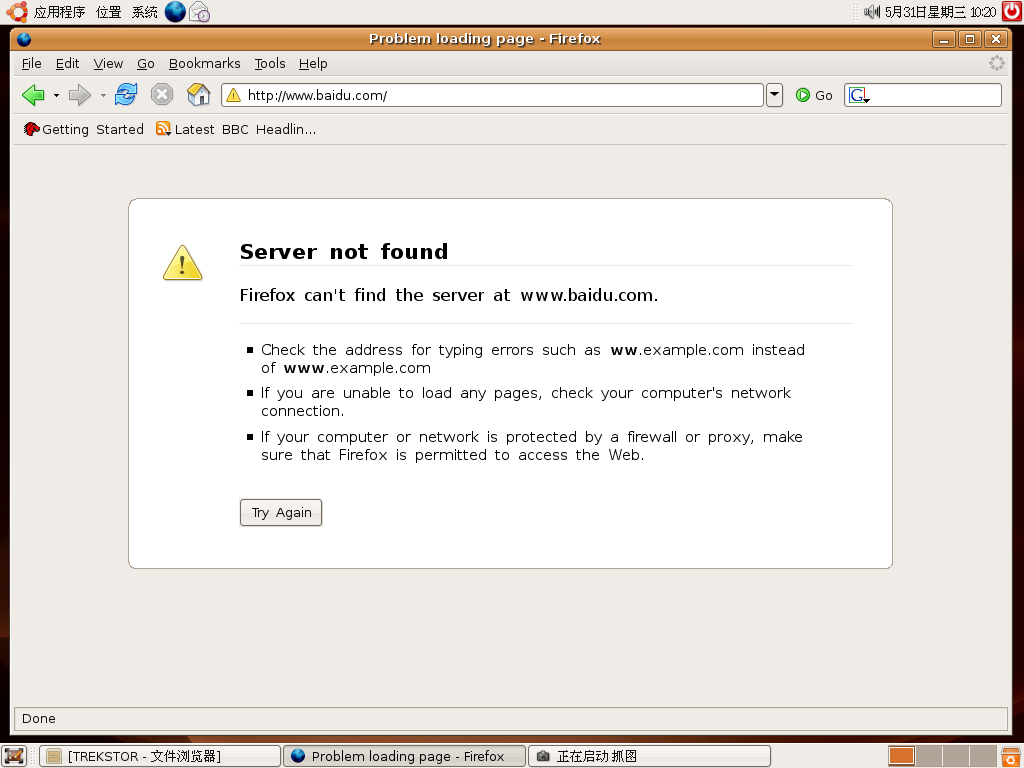Launch the web browser globe icon in top panel

[175, 12]
